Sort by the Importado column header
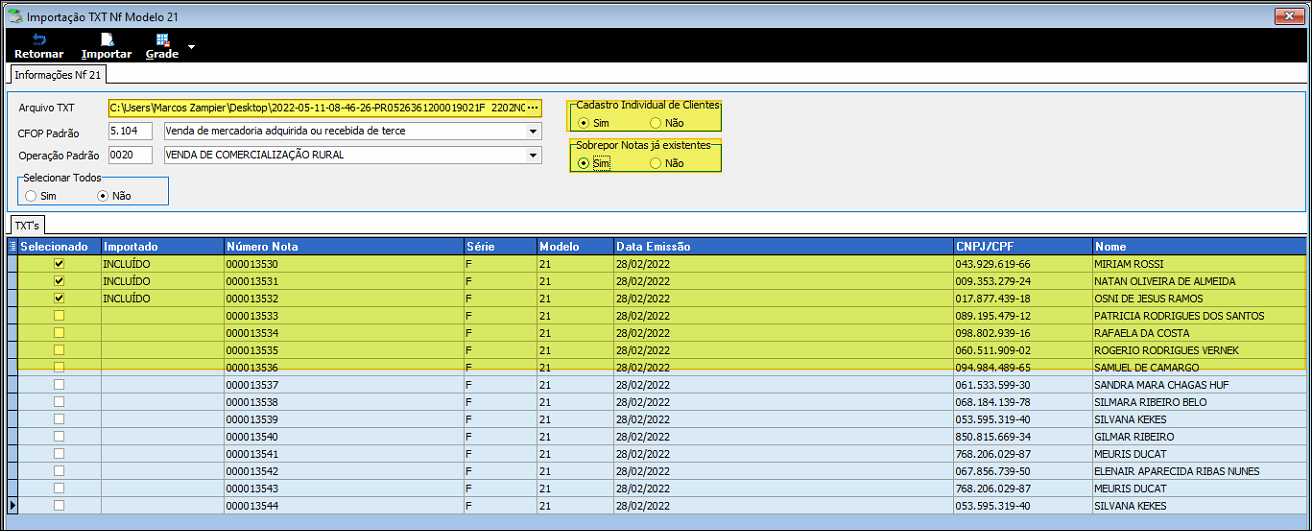This screenshot has width=1312, height=531. click(x=162, y=246)
